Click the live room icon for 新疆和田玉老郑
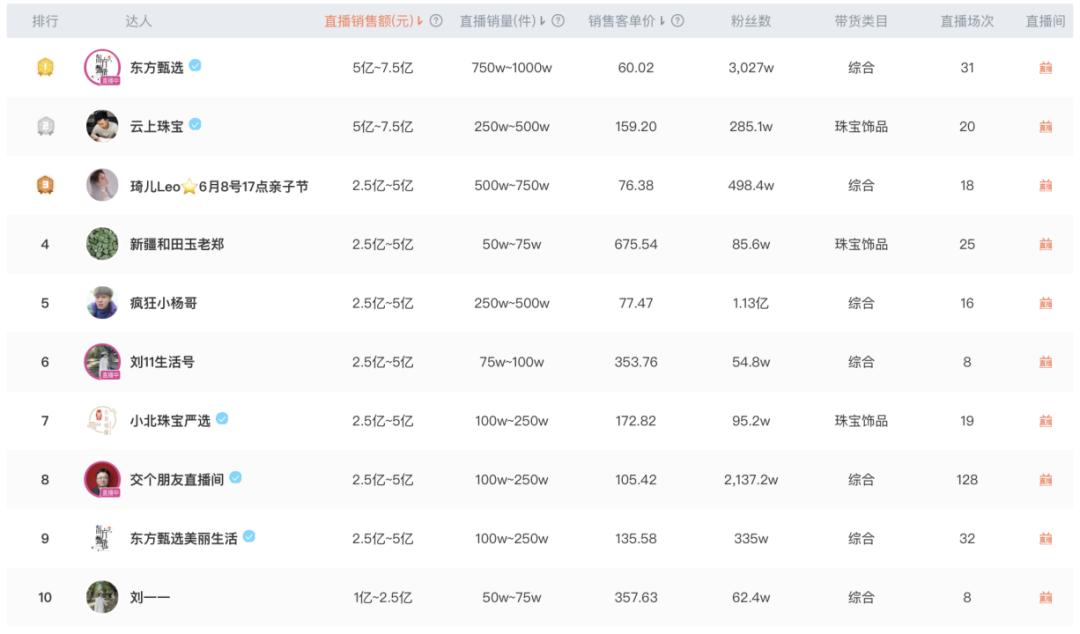Viewport: 1080px width, 634px height. [1046, 244]
